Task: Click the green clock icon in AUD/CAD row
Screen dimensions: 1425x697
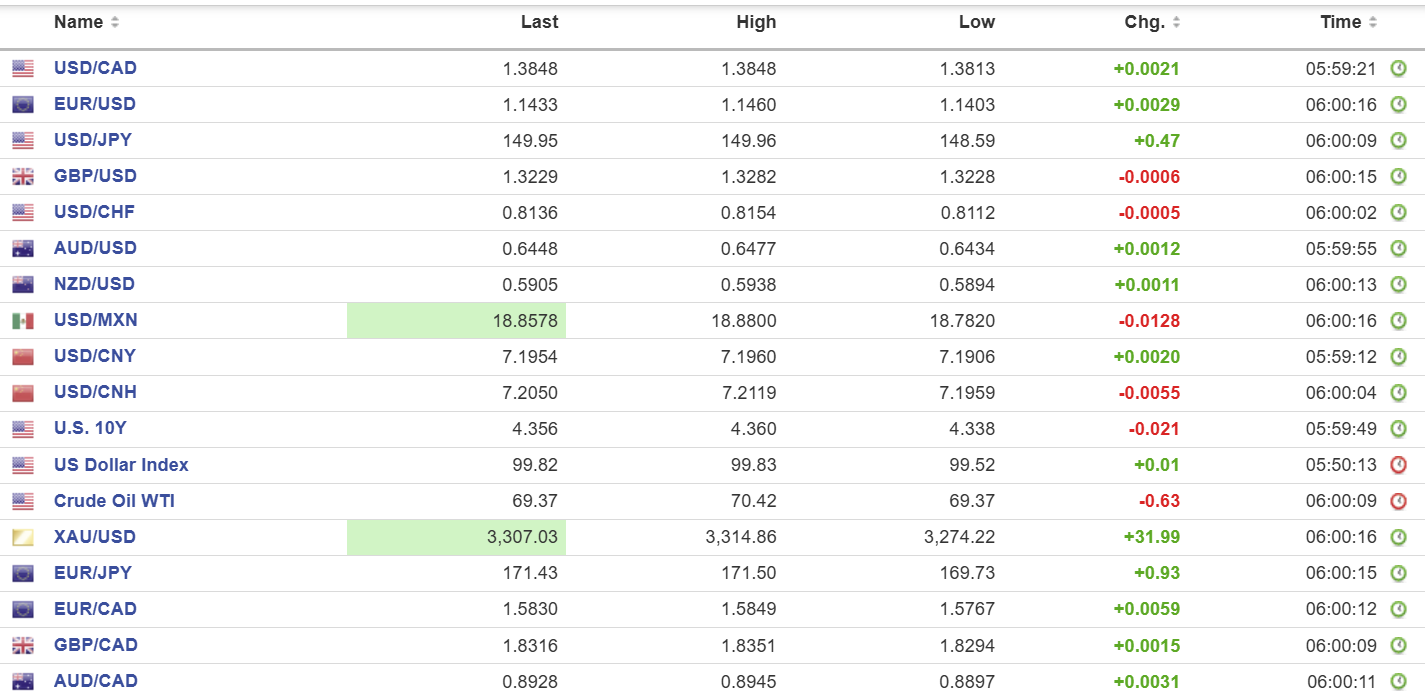Action: coord(1399,681)
